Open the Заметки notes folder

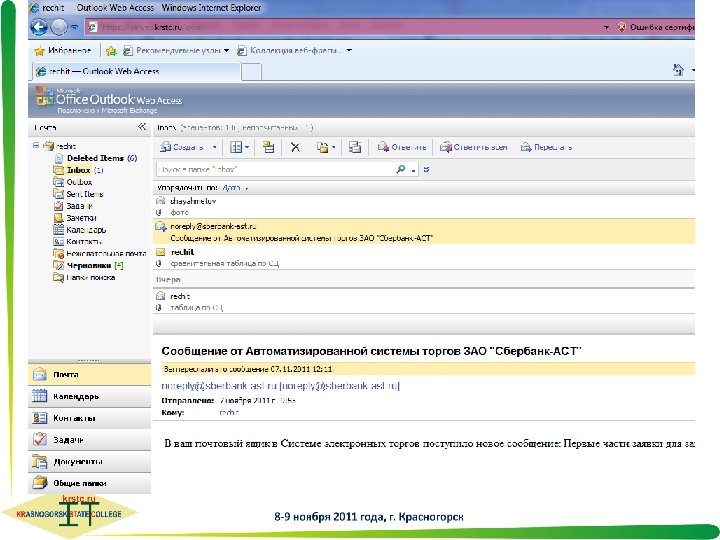[75, 218]
